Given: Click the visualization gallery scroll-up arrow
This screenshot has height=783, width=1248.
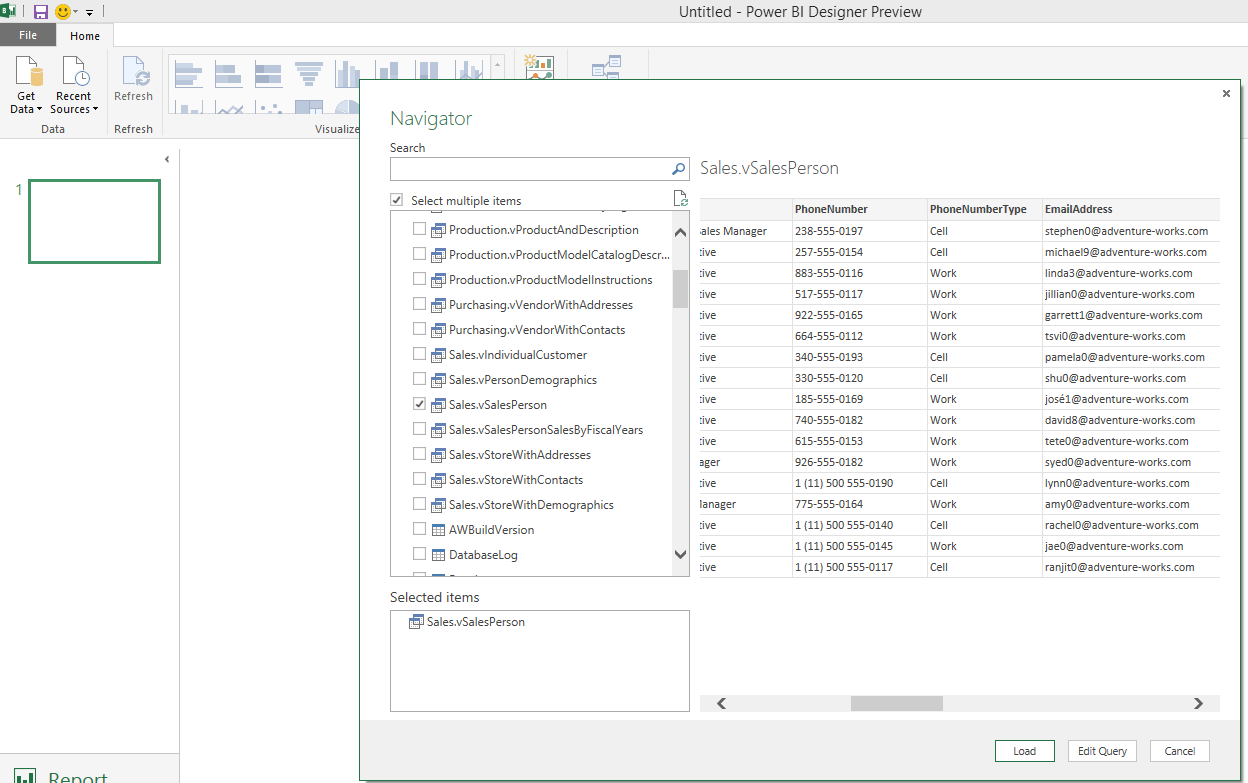Looking at the screenshot, I should pos(498,64).
